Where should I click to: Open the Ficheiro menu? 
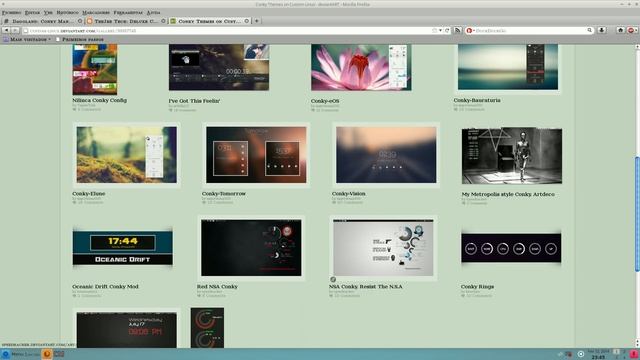click(11, 13)
